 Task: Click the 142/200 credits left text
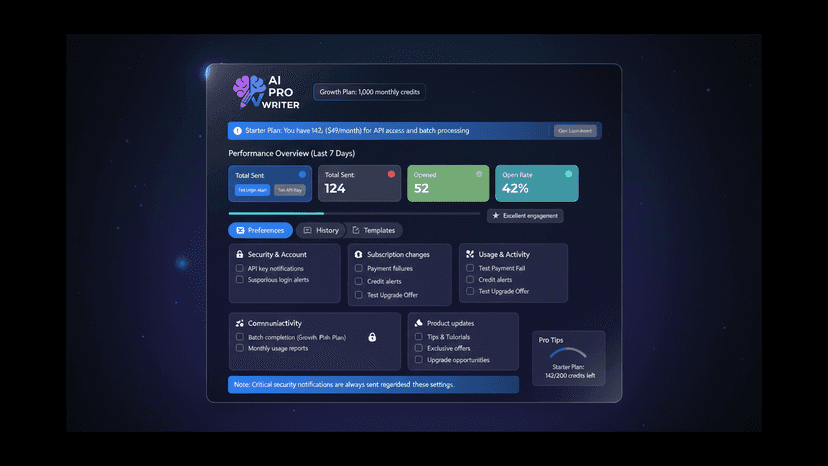pyautogui.click(x=570, y=376)
